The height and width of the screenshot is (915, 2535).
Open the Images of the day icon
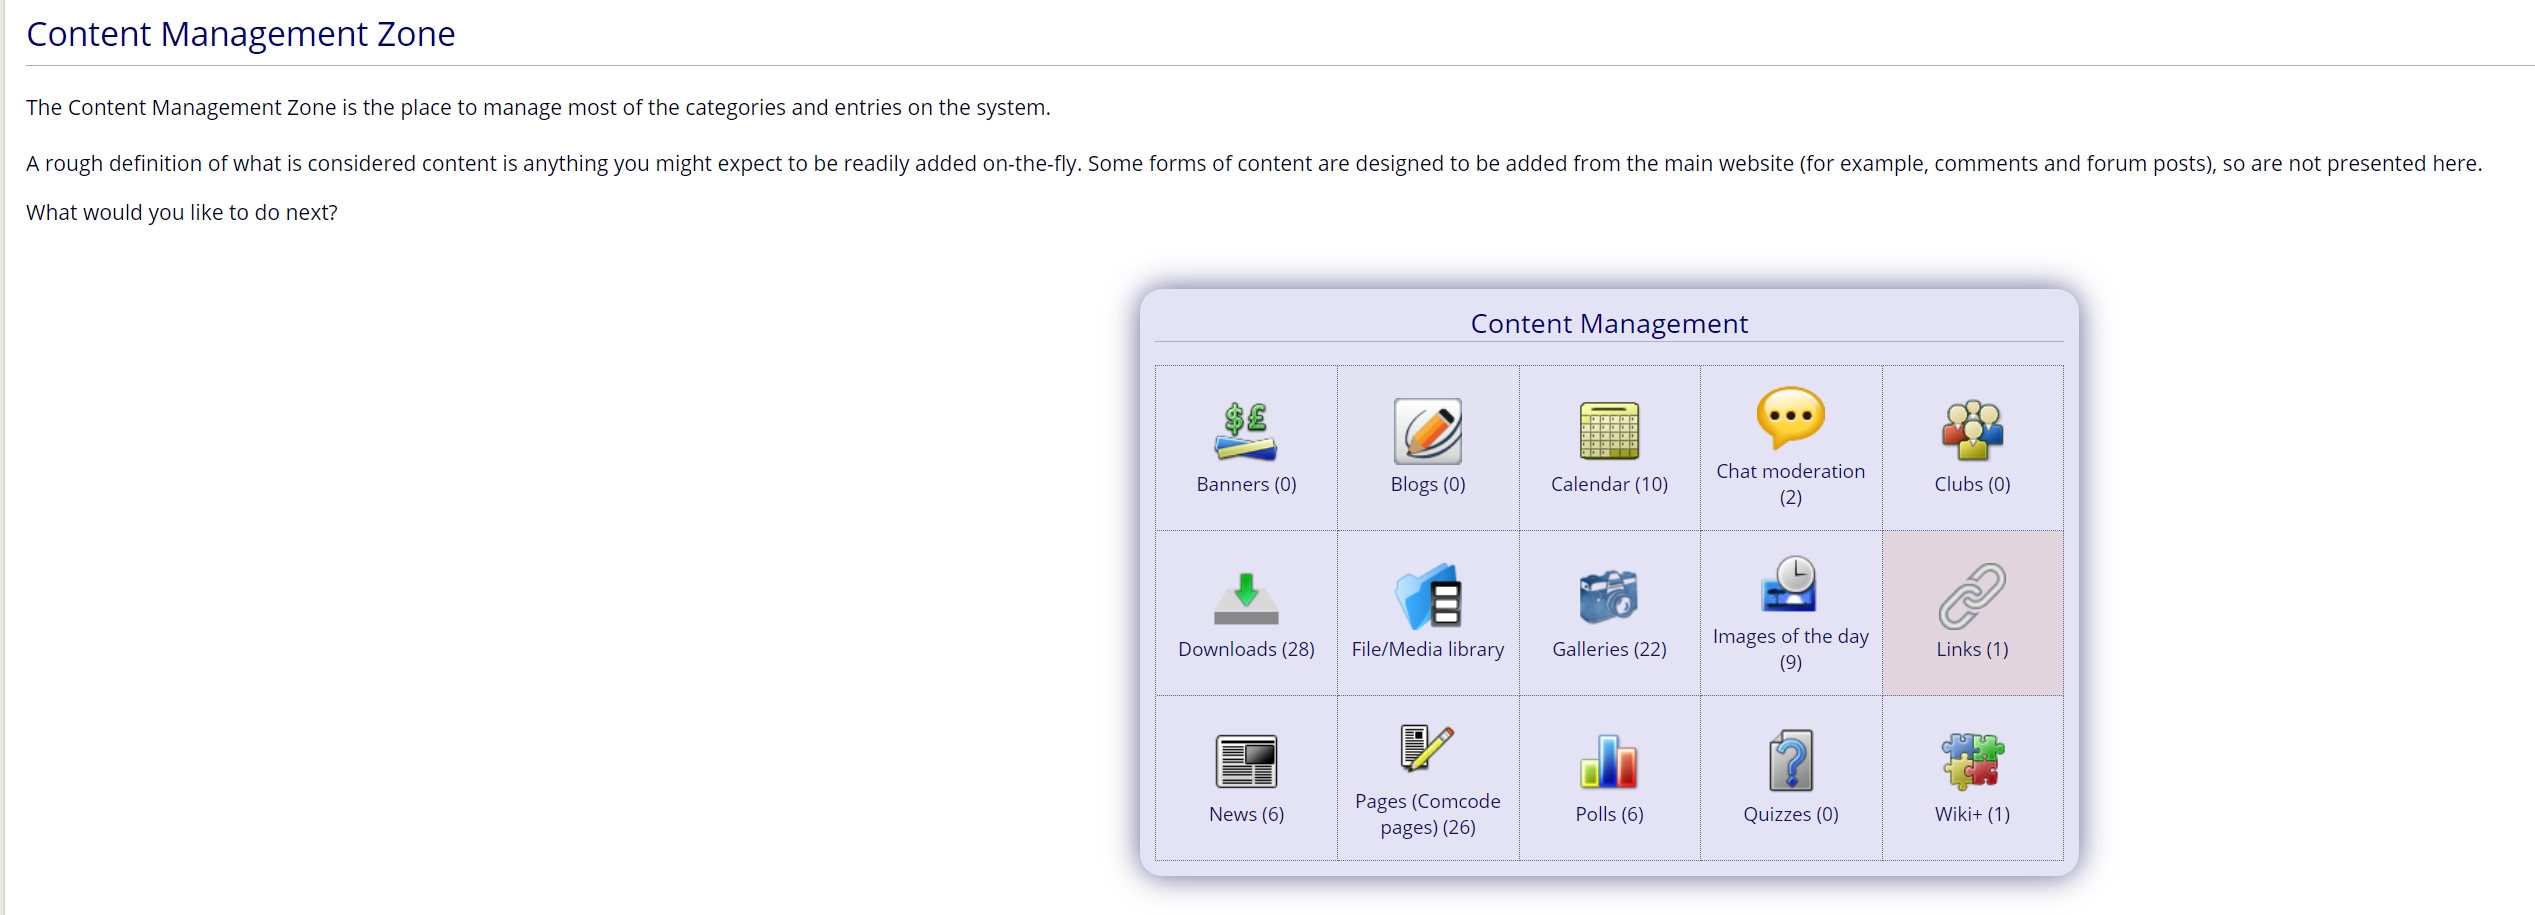click(1790, 584)
